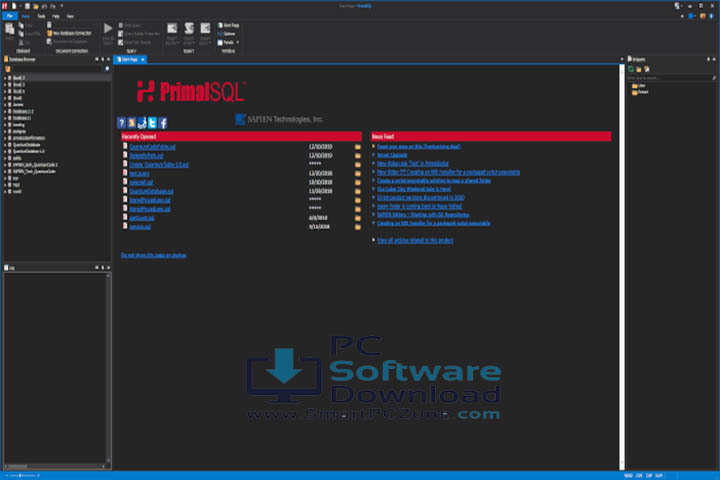Toggle pin on the Snippets panel
This screenshot has width=720, height=480.
[708, 59]
